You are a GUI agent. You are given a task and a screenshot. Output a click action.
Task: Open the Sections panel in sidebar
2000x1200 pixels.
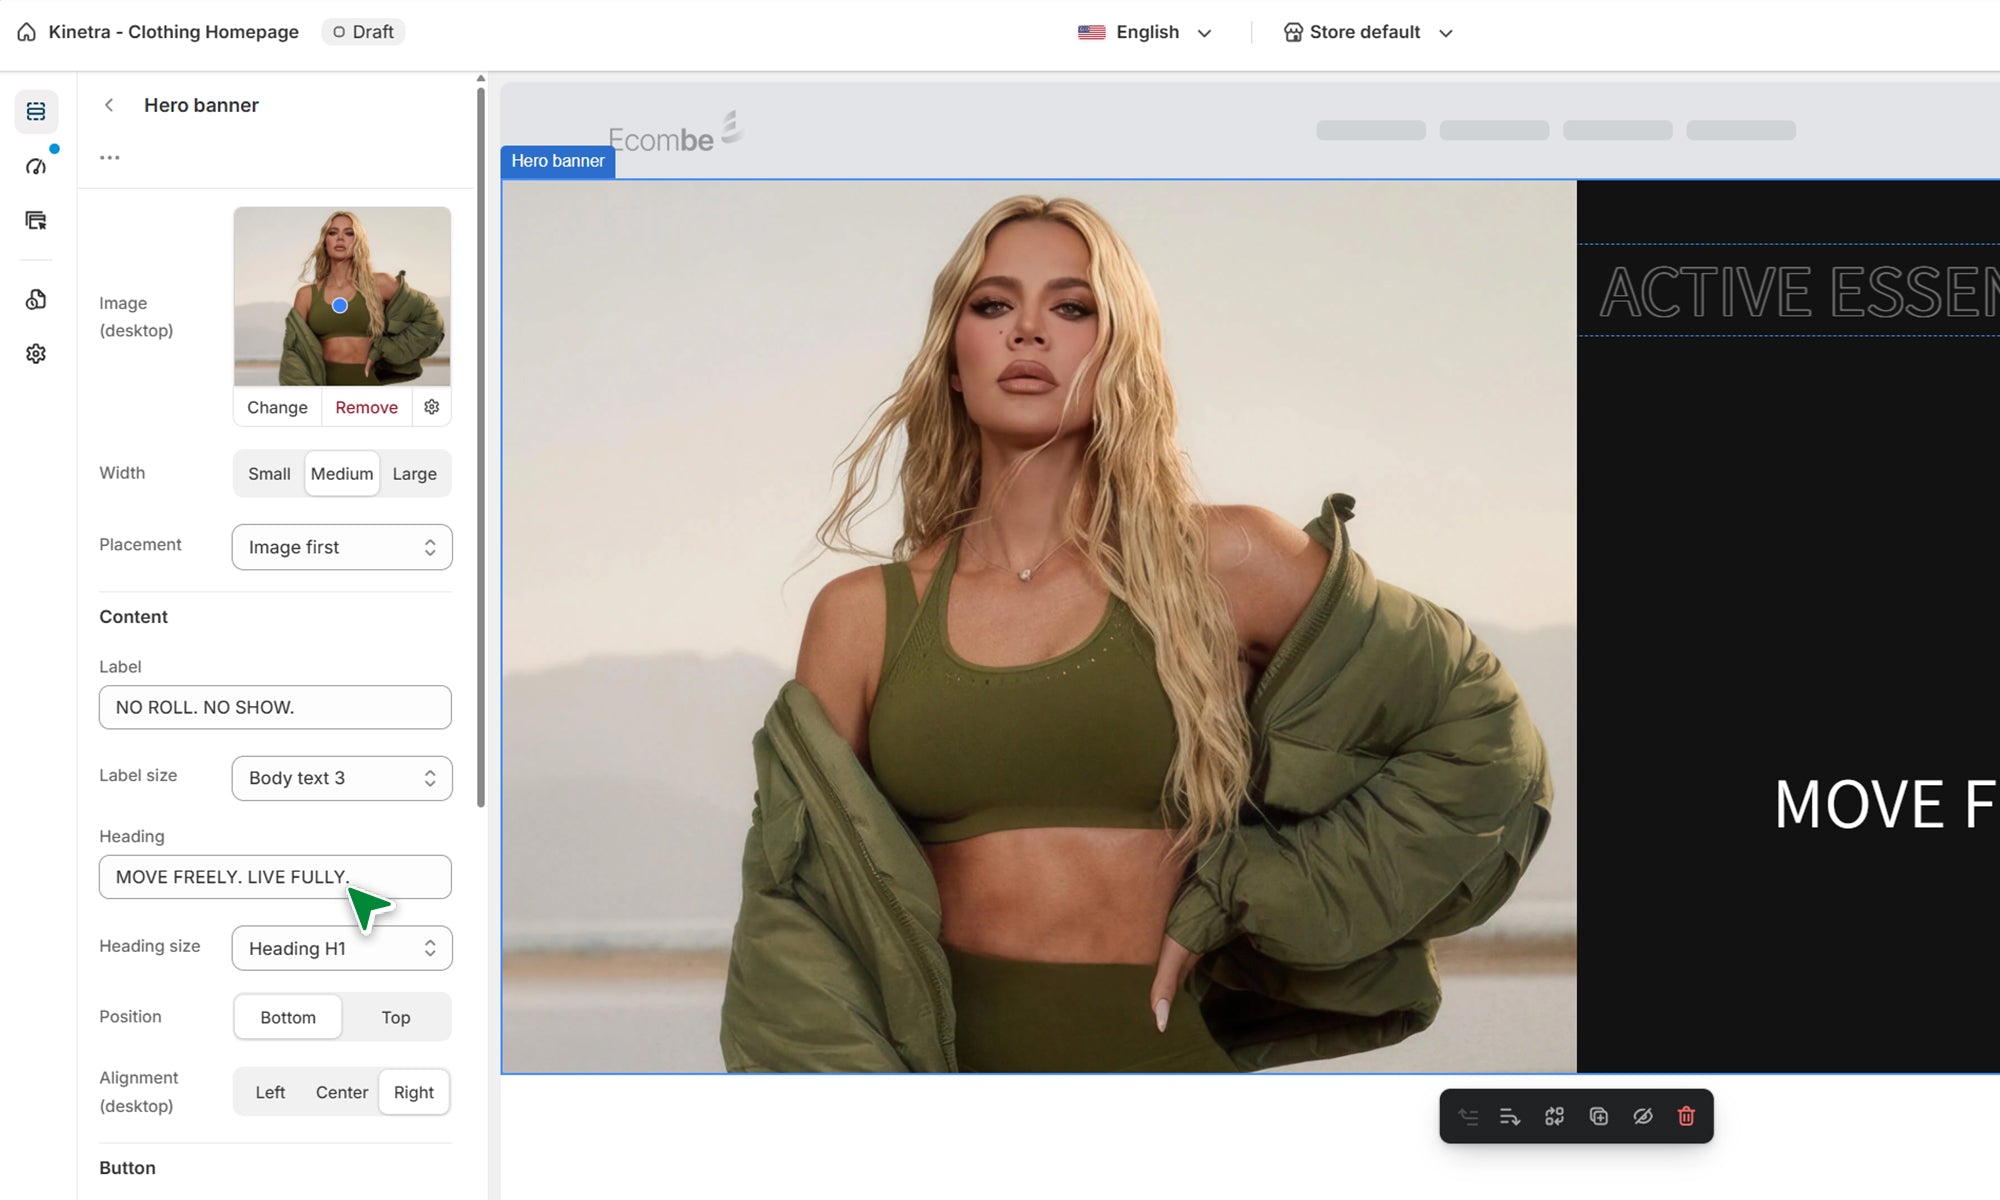click(x=36, y=111)
